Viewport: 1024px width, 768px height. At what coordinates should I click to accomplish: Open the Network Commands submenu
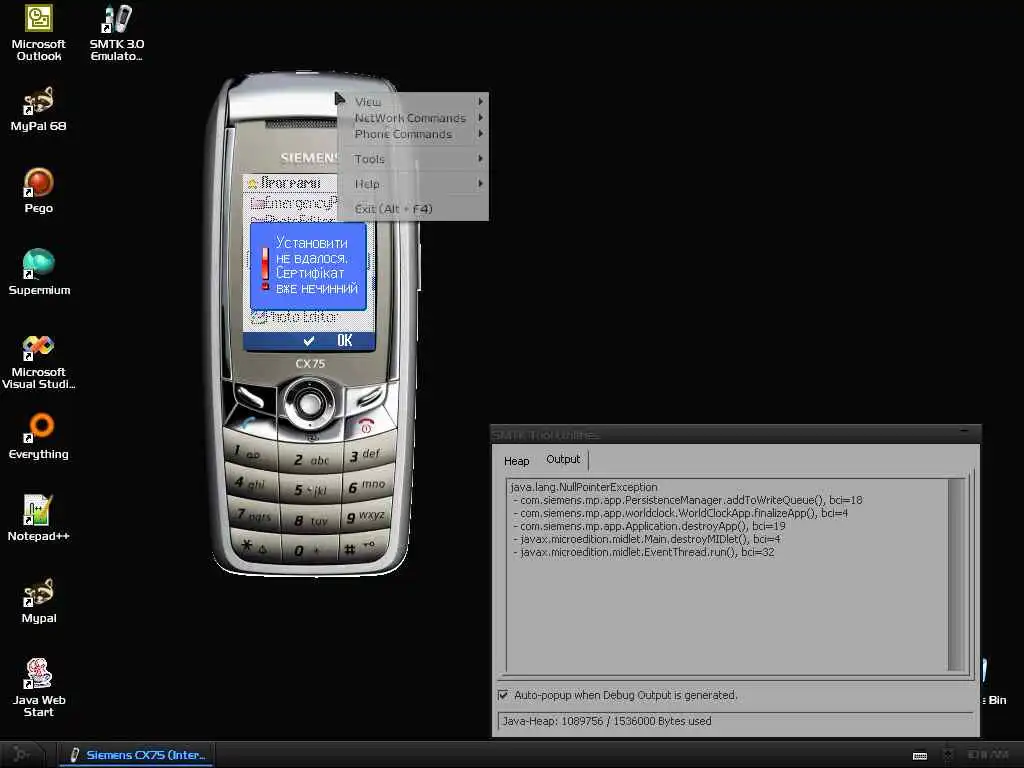(413, 118)
